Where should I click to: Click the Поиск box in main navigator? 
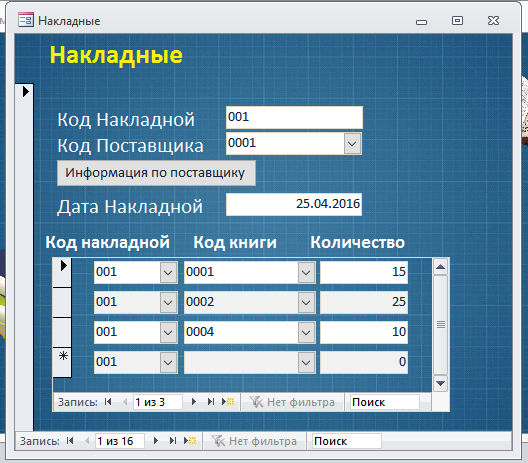pos(346,441)
